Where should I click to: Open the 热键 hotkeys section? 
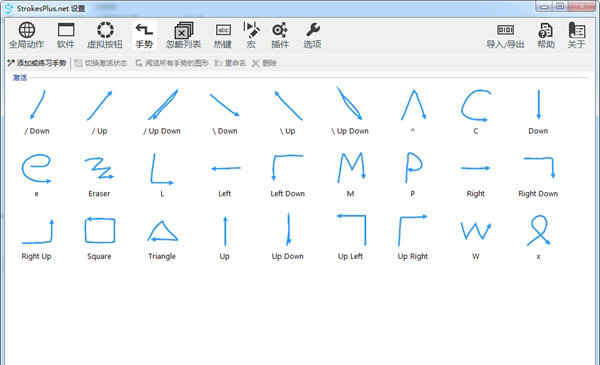(223, 35)
